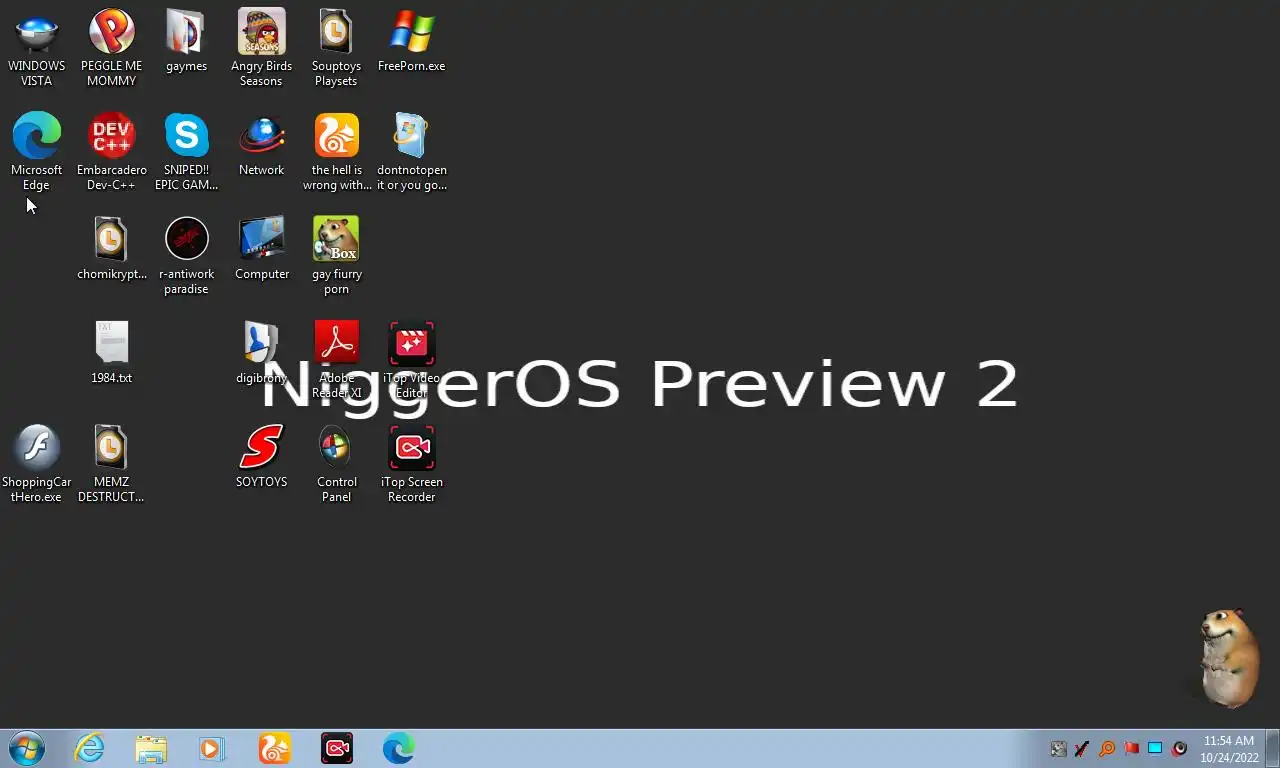
Task: Launch Angry Birds Seasons shortcut
Action: point(261,47)
